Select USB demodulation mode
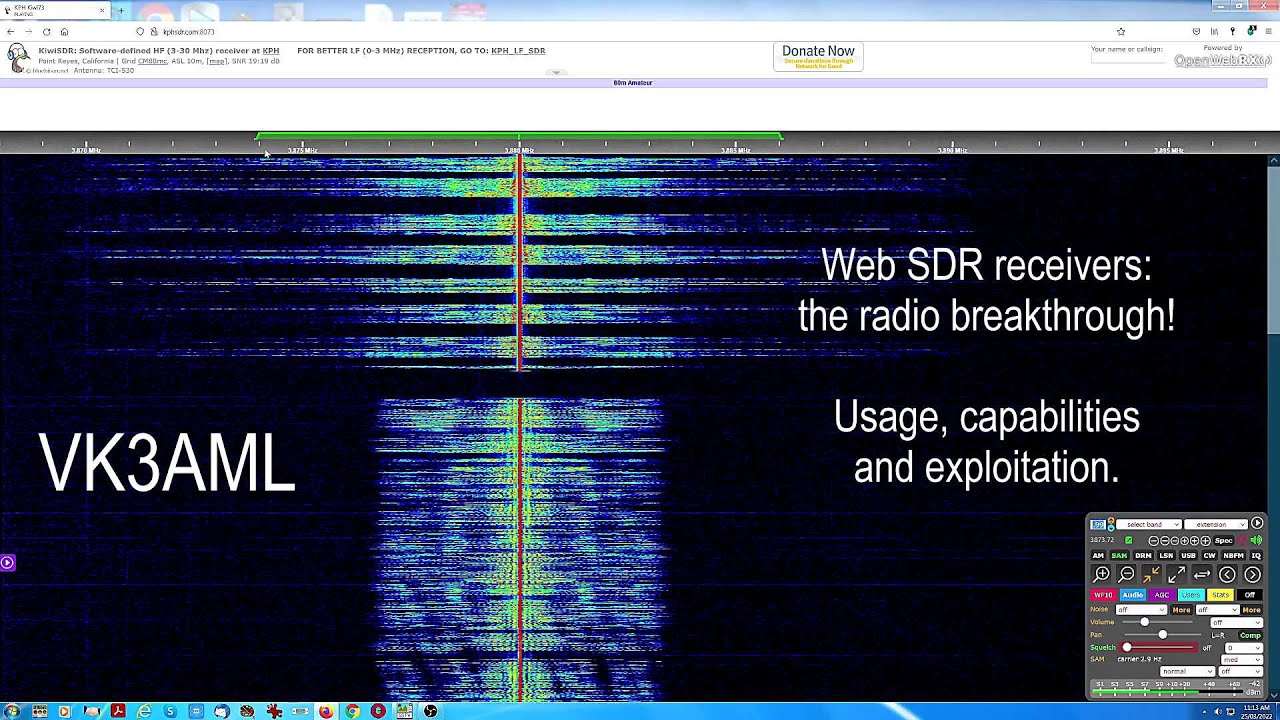The image size is (1280, 720). pyautogui.click(x=1188, y=556)
